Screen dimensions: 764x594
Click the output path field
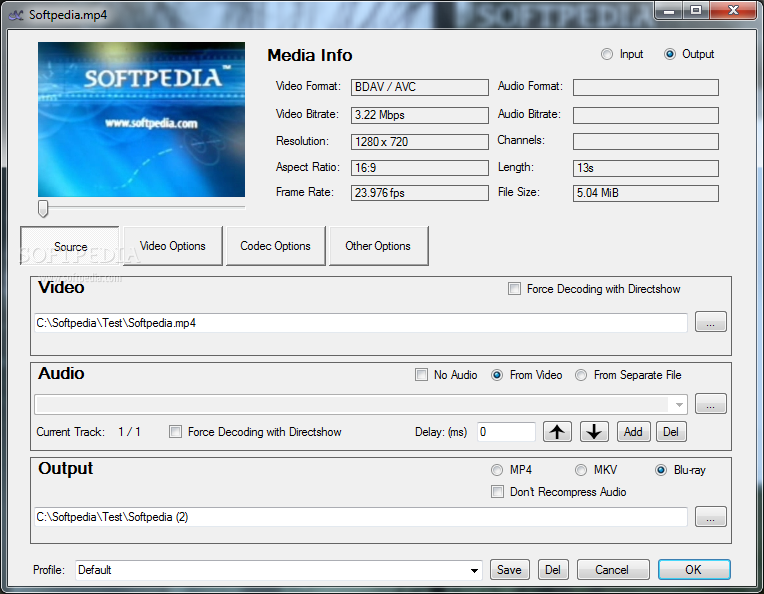[361, 517]
